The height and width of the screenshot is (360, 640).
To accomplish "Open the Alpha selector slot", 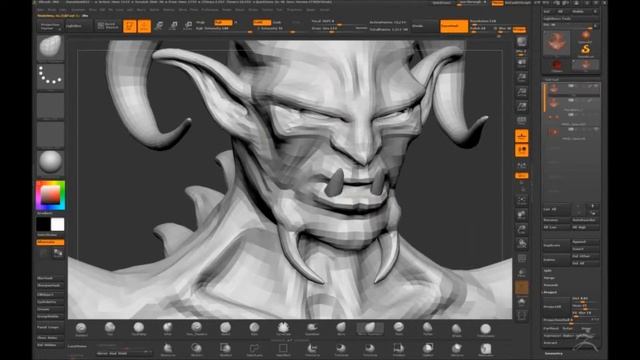I will 50,105.
